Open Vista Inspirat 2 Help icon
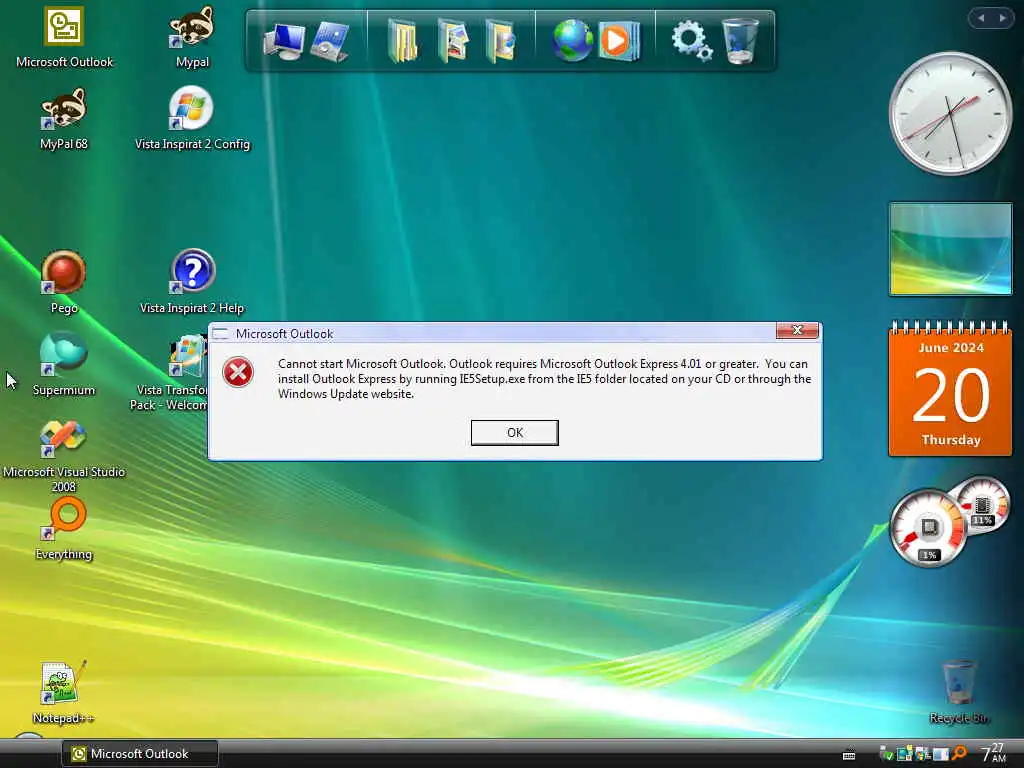This screenshot has height=768, width=1024. pos(192,283)
